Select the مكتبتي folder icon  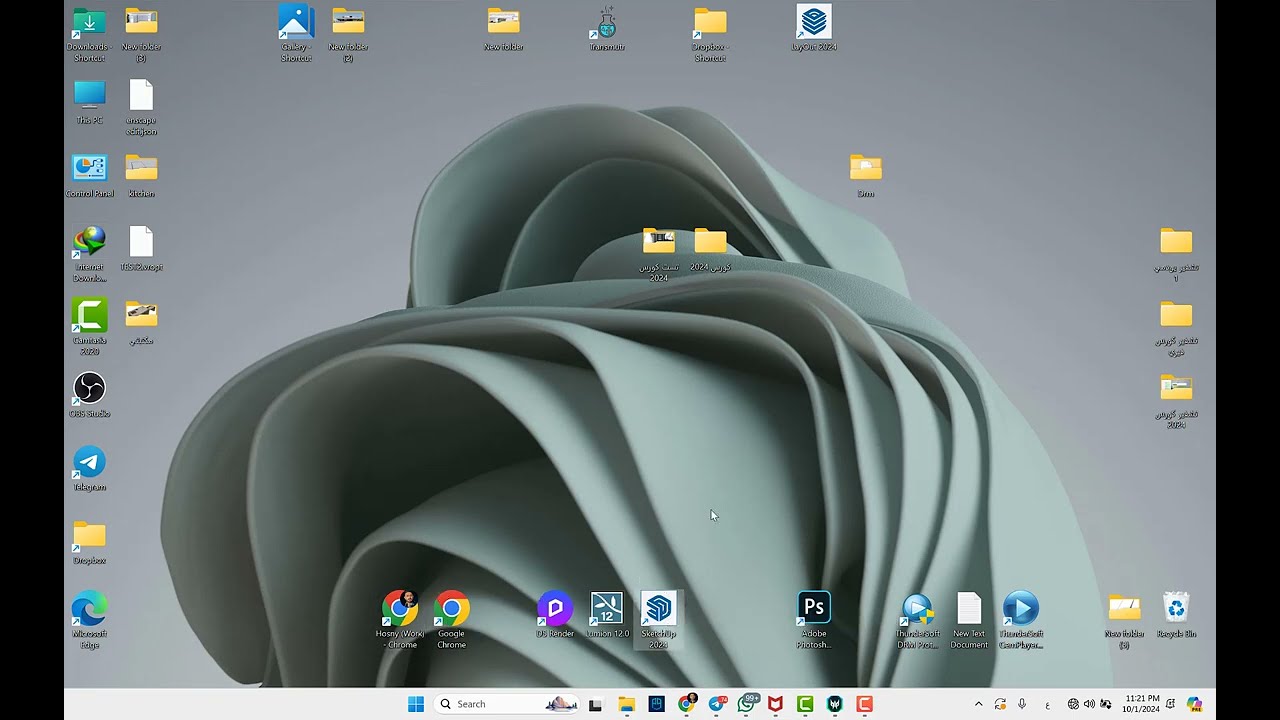(141, 322)
